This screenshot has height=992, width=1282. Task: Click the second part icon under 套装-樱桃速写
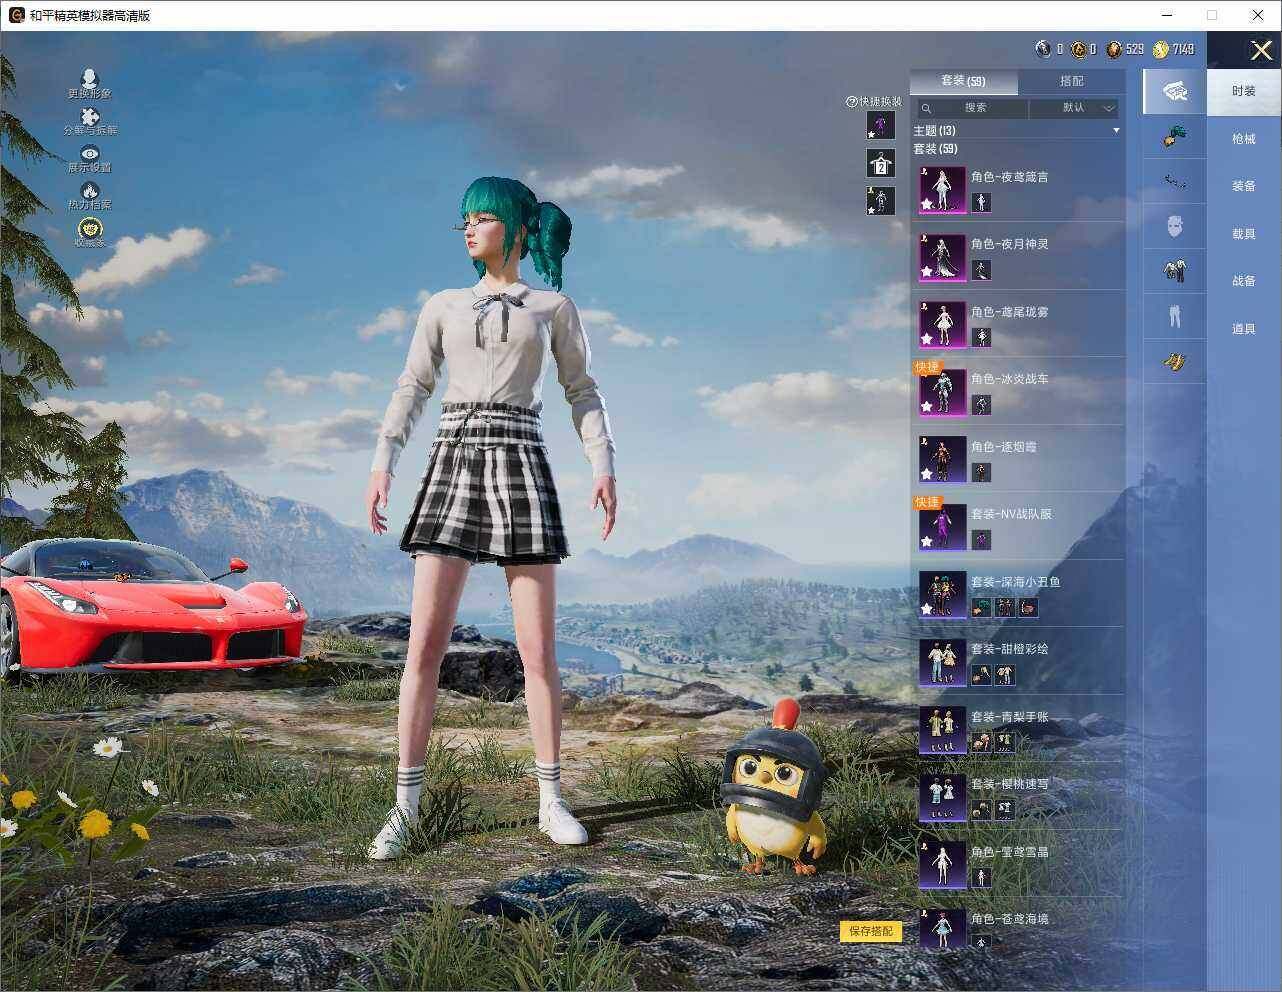1005,810
